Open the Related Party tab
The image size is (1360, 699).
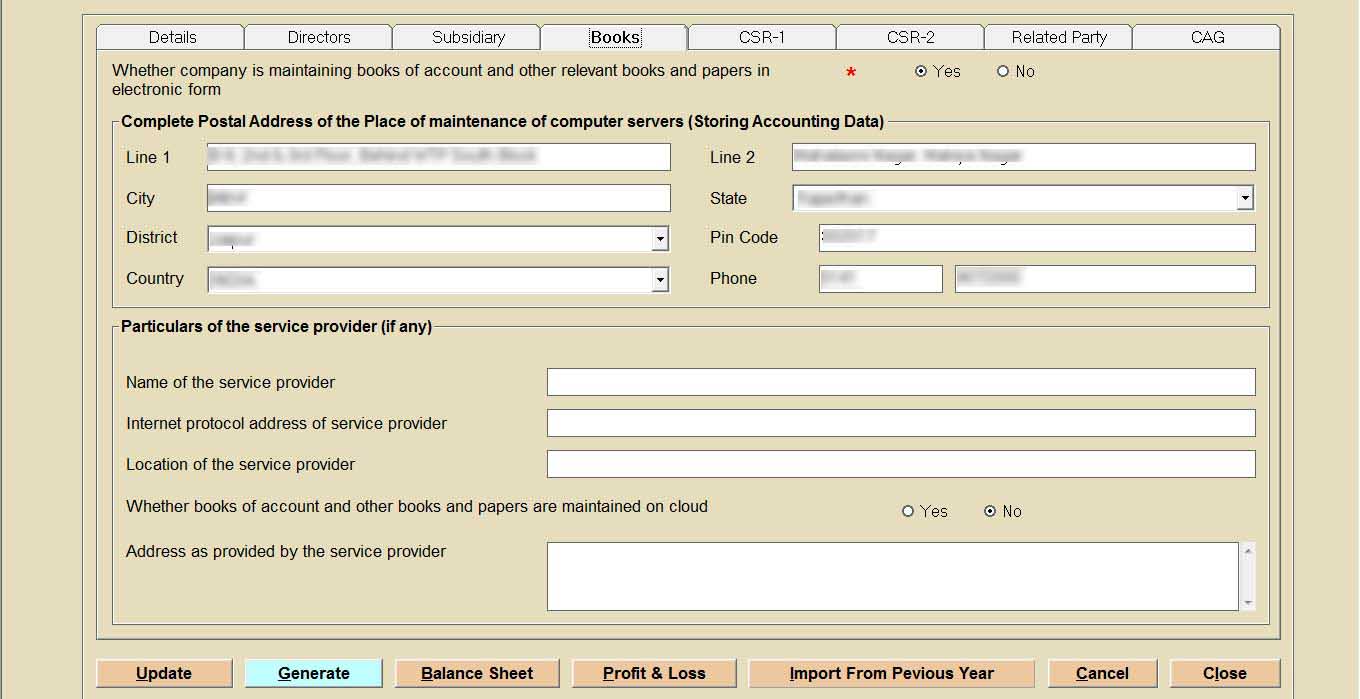(1058, 37)
